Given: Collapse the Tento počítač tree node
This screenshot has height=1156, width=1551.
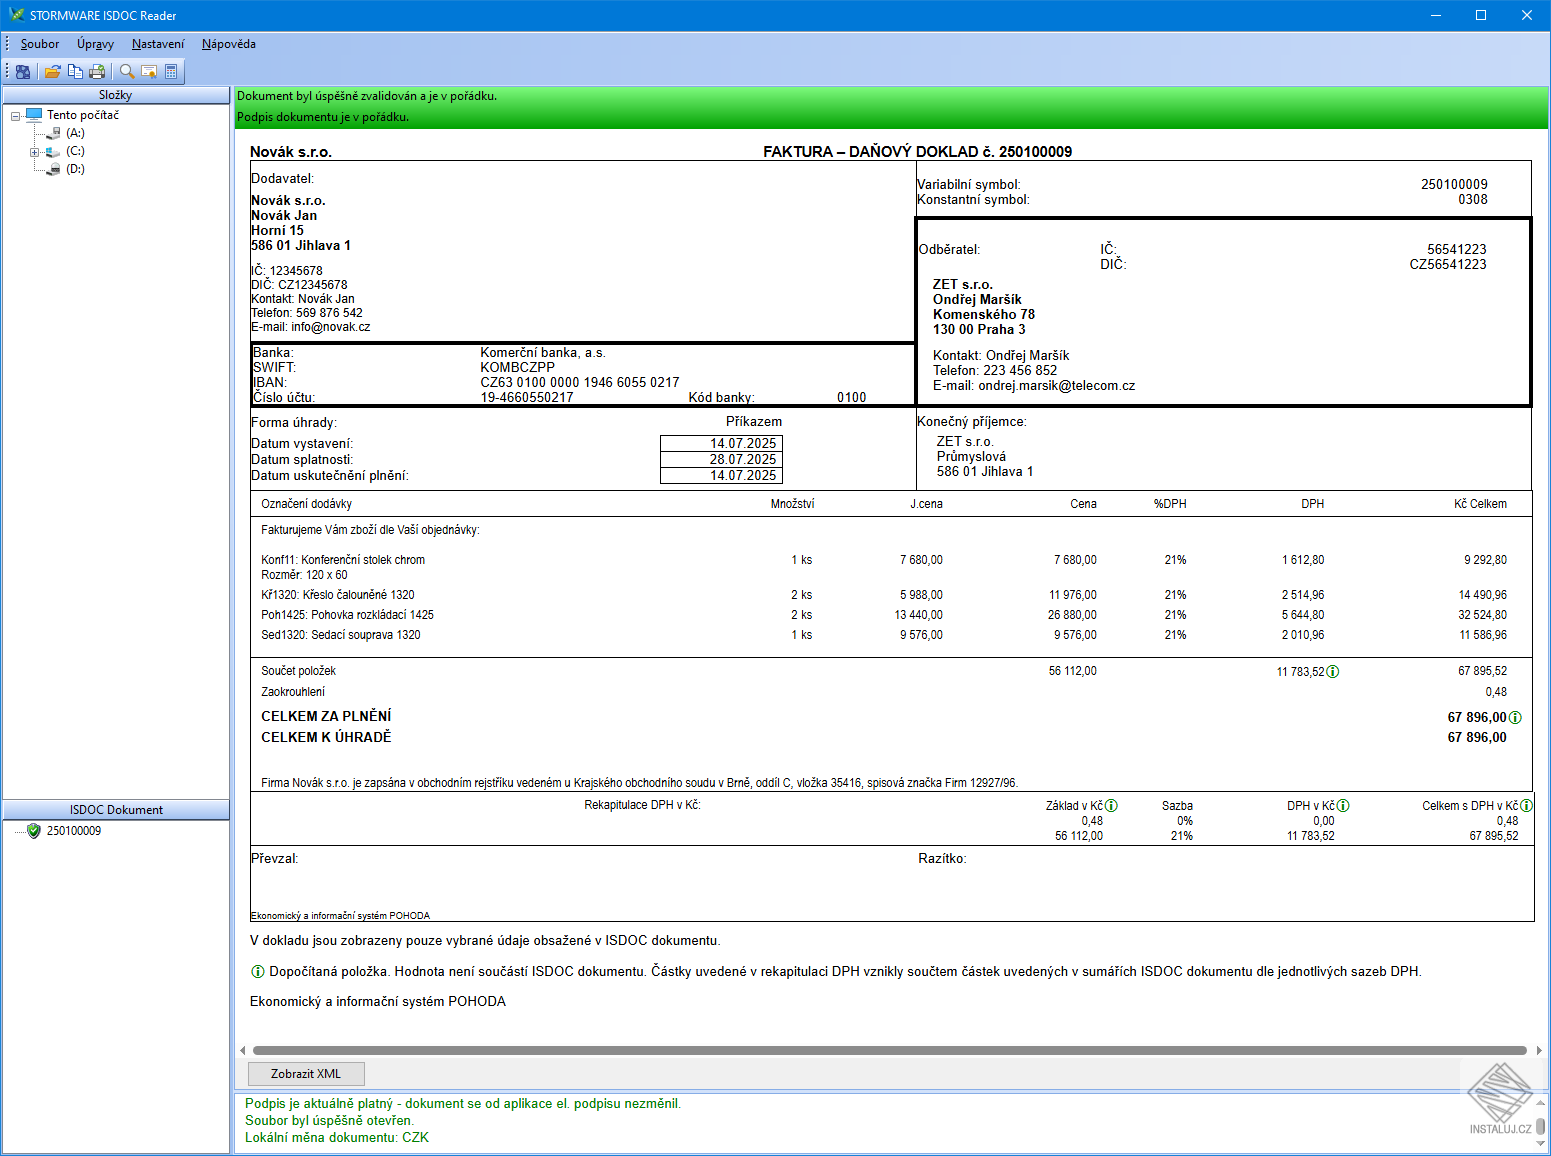Looking at the screenshot, I should [x=15, y=114].
